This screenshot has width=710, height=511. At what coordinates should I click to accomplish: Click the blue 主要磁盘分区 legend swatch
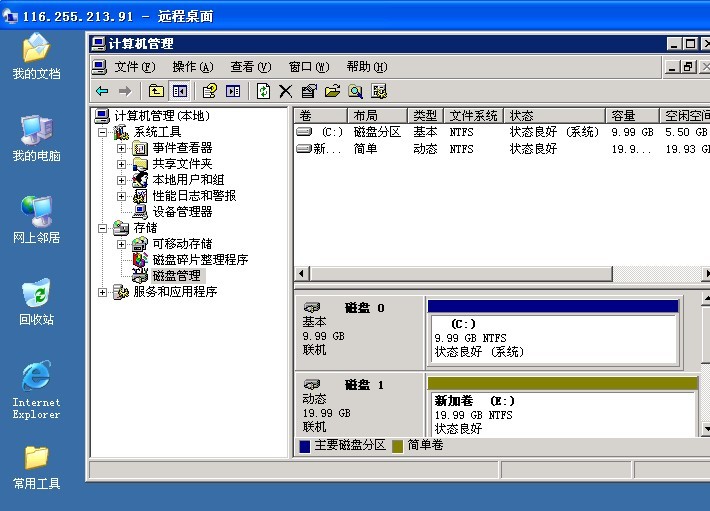[x=305, y=446]
